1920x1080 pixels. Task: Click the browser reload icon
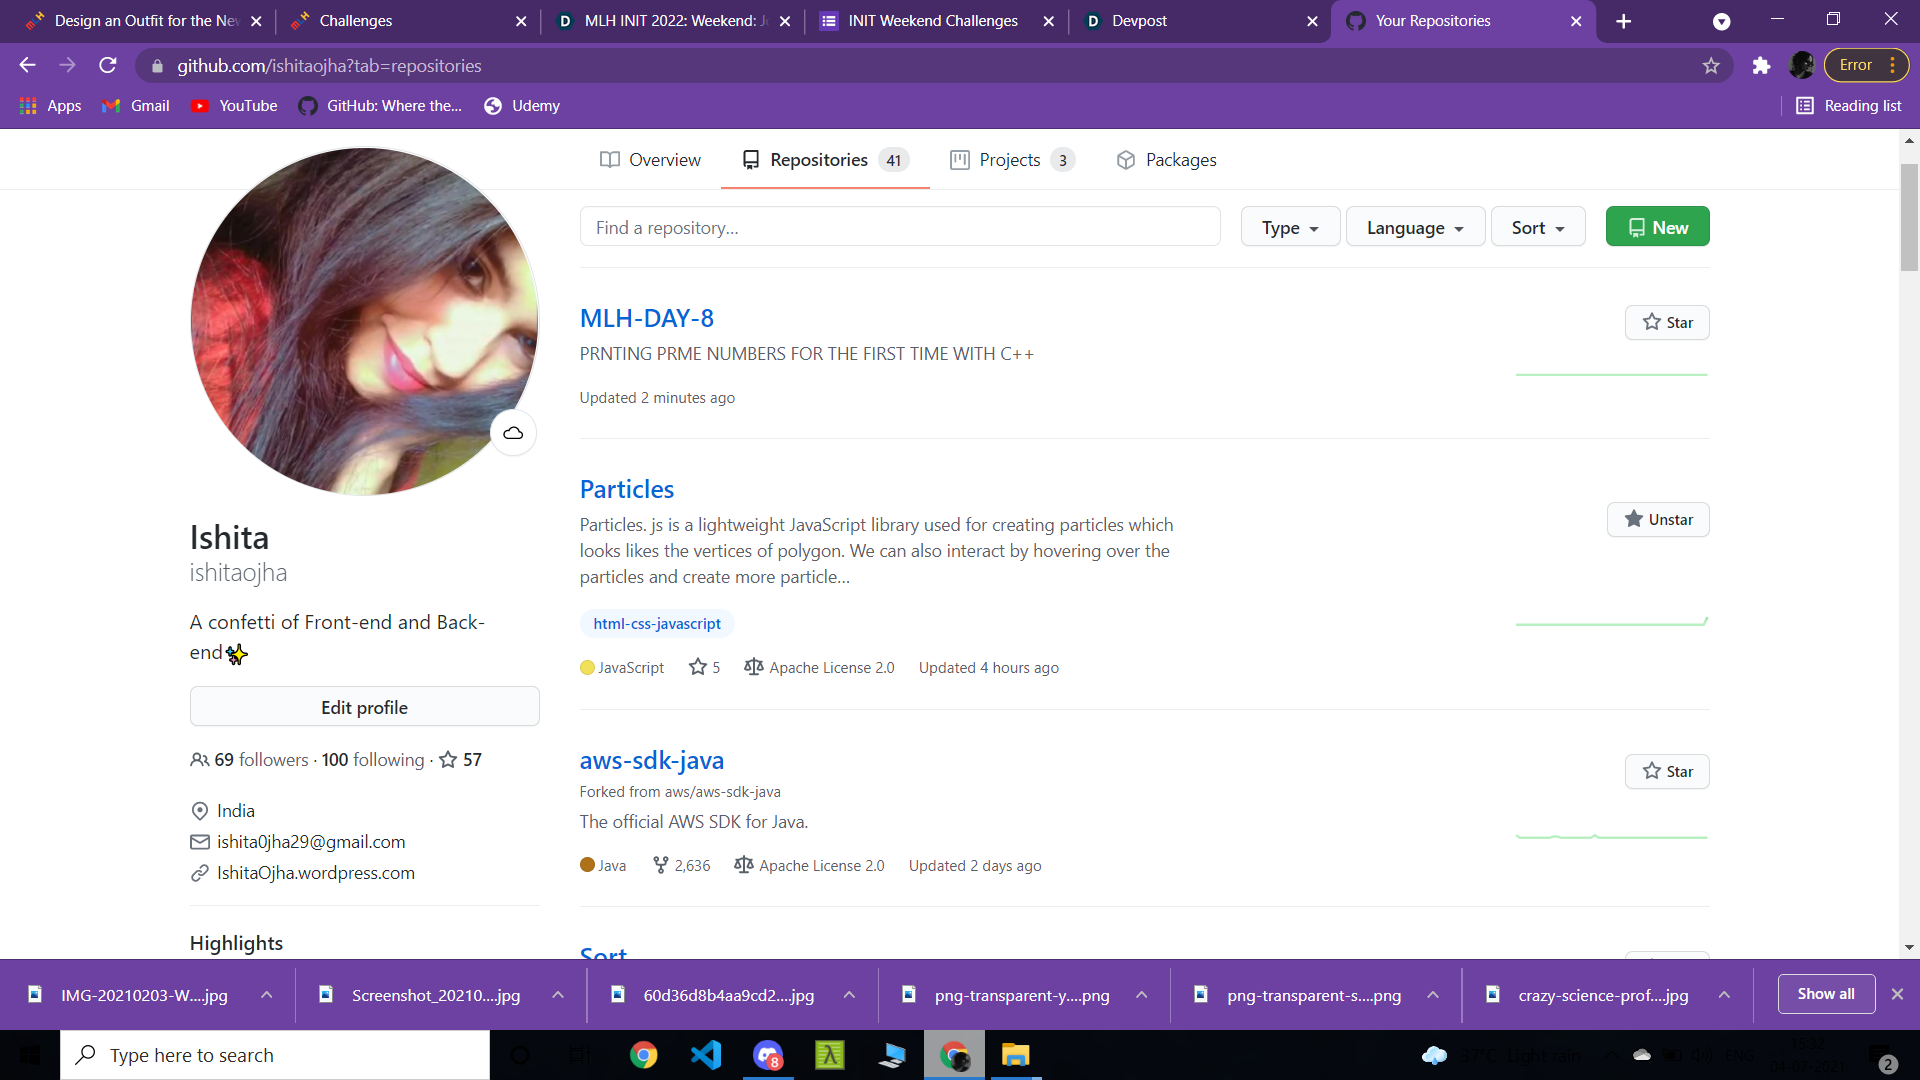[x=108, y=66]
